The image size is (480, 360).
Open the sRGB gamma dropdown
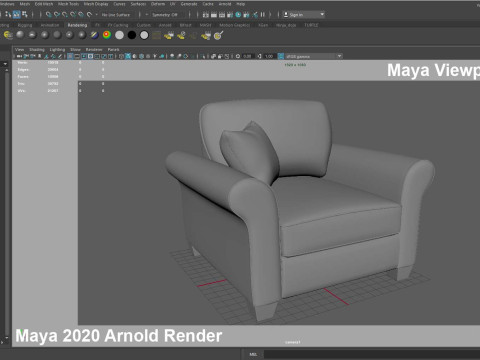point(314,56)
